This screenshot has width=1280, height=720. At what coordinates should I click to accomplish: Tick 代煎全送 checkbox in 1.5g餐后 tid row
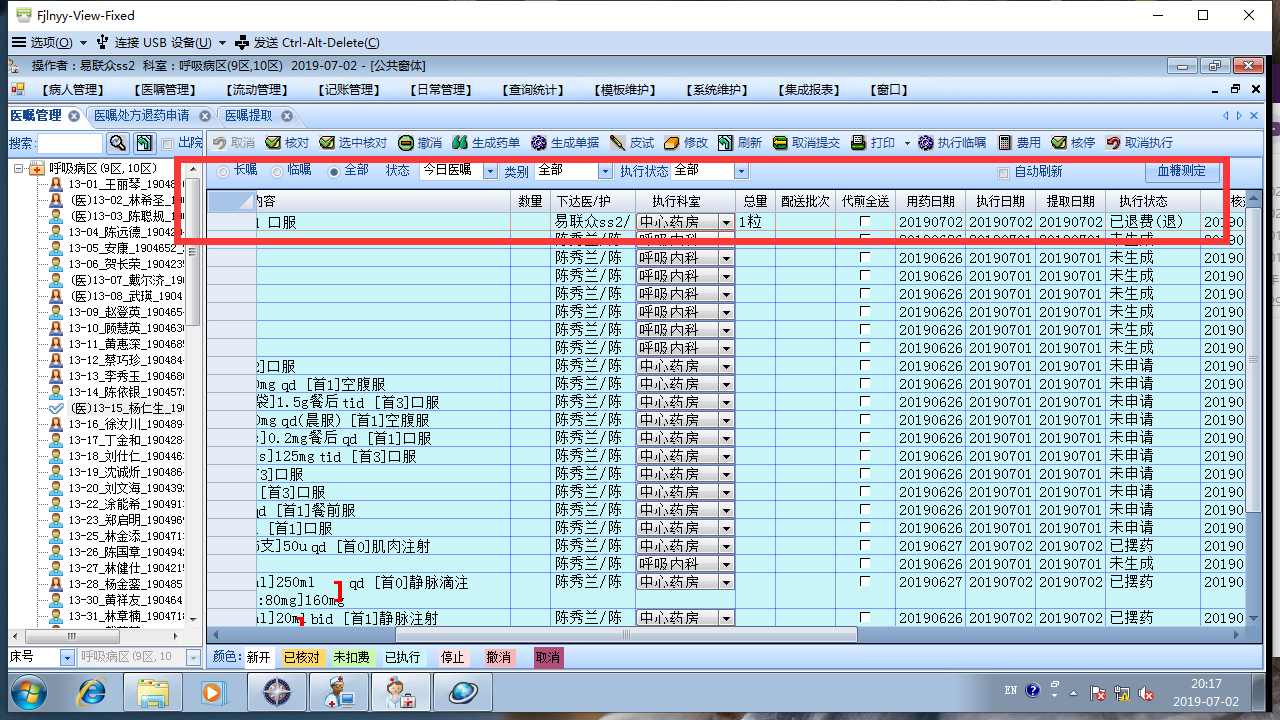tap(865, 402)
